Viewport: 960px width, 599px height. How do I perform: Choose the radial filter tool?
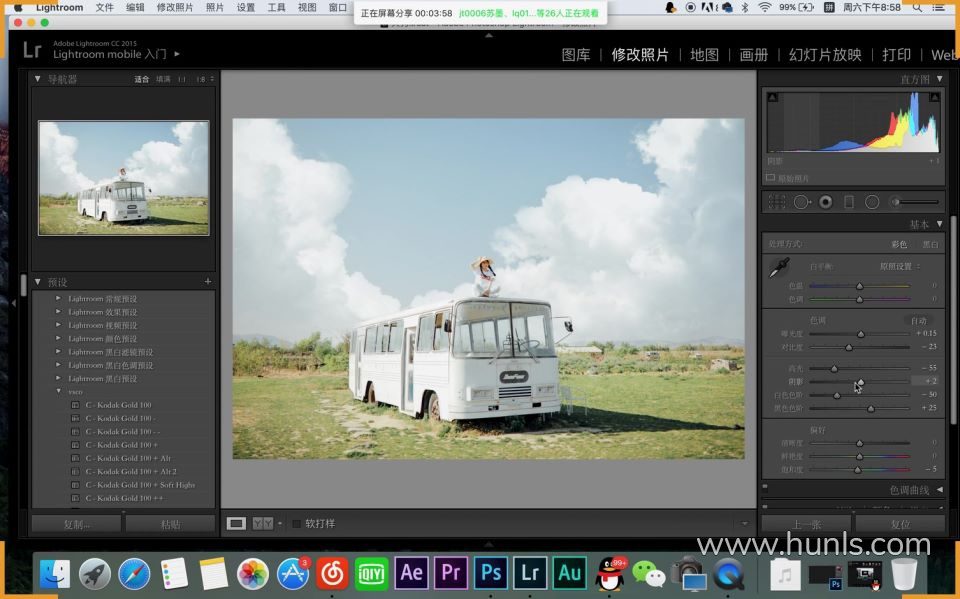click(x=872, y=202)
